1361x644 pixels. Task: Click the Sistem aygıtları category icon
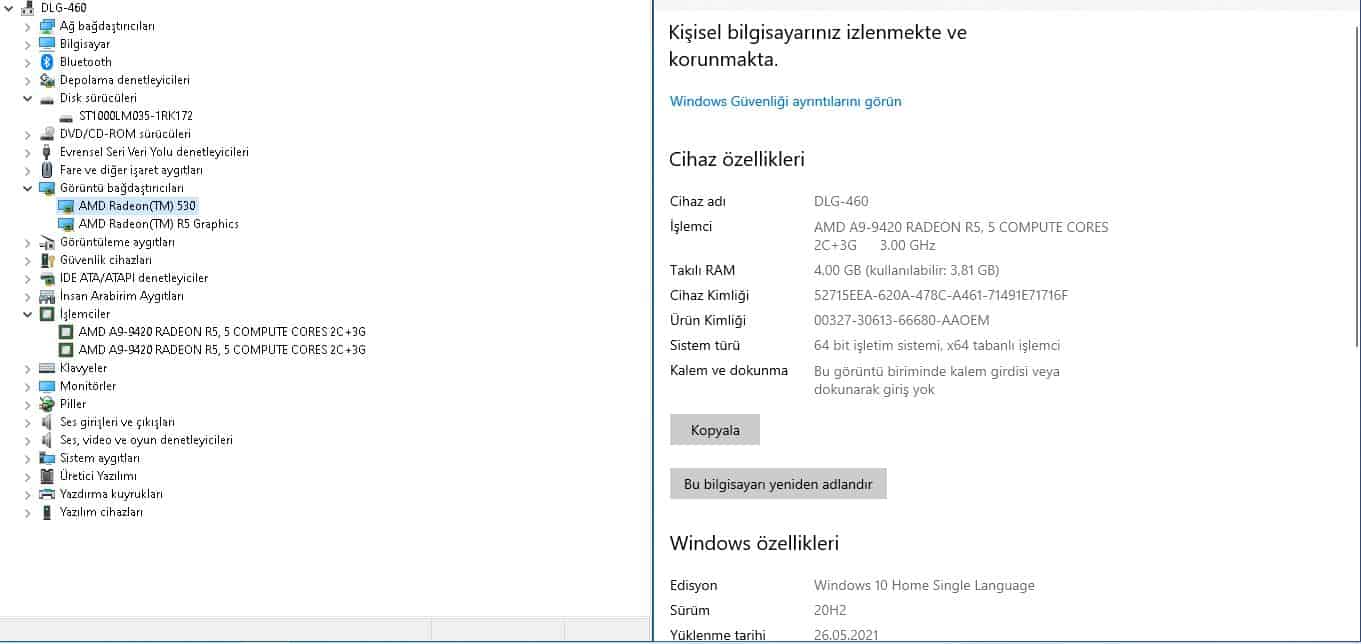(x=46, y=458)
